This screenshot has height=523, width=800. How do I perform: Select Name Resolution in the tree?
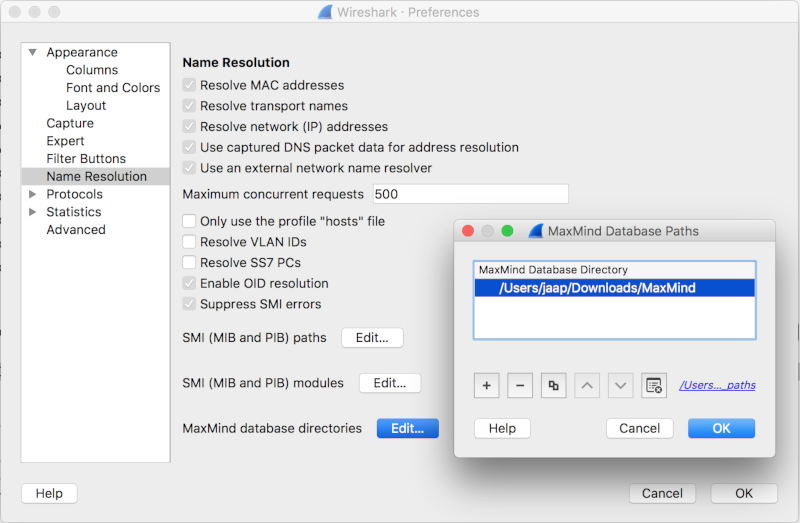point(96,177)
